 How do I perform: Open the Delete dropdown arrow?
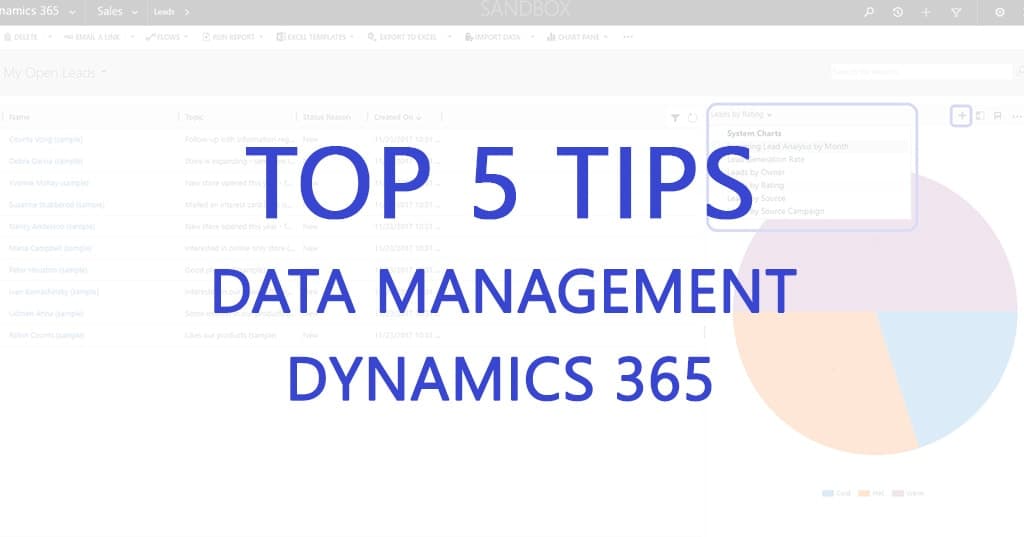pyautogui.click(x=50, y=37)
